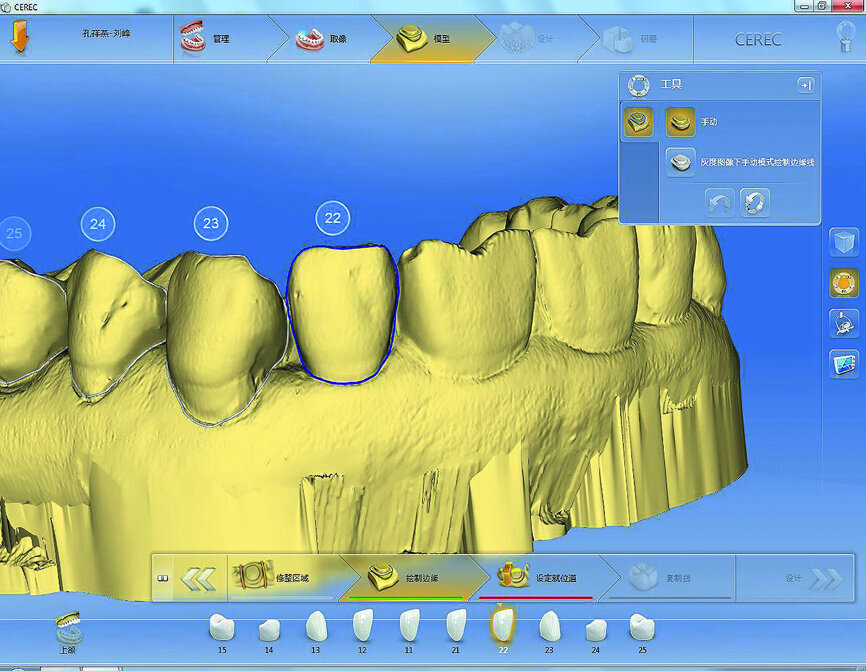Click the undo arrow in tools panel
Screen dimensions: 866x671
coord(720,202)
